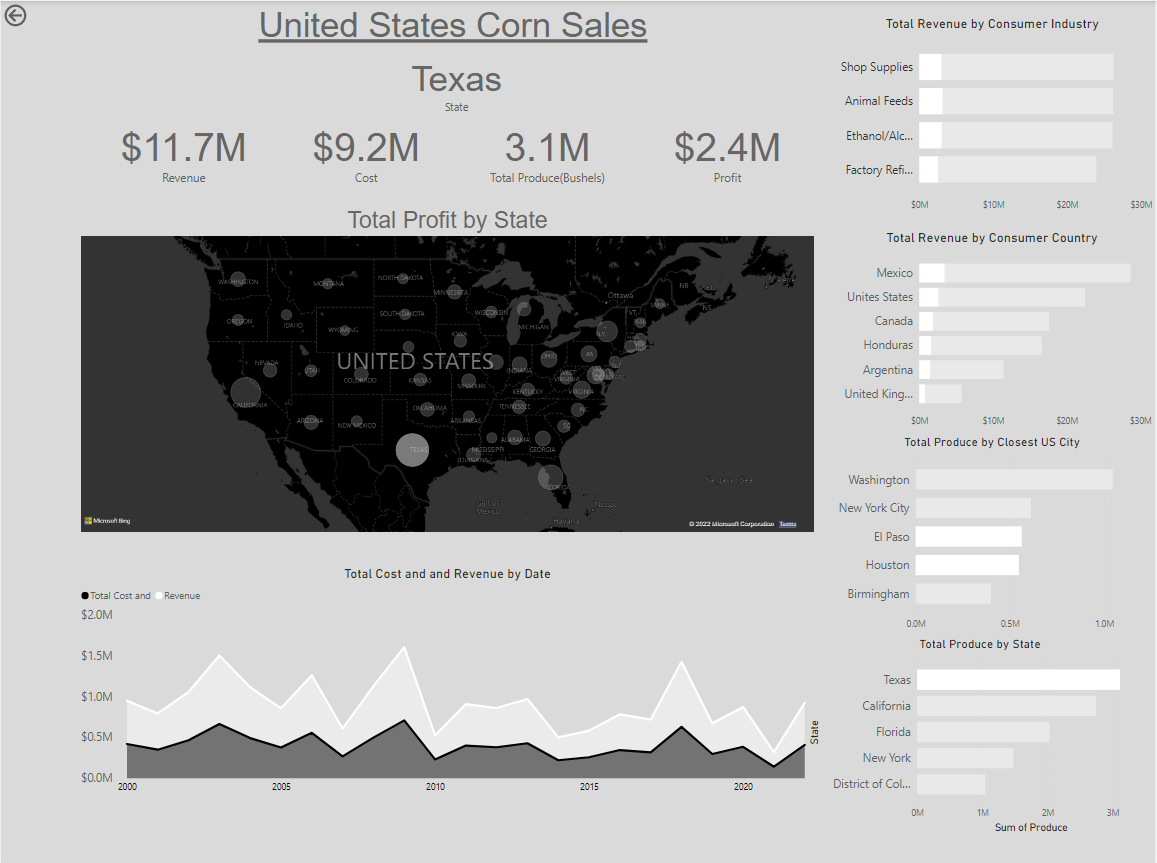Select the Florida bubble on the map
Screen dimensions: 1157x863
(550, 477)
